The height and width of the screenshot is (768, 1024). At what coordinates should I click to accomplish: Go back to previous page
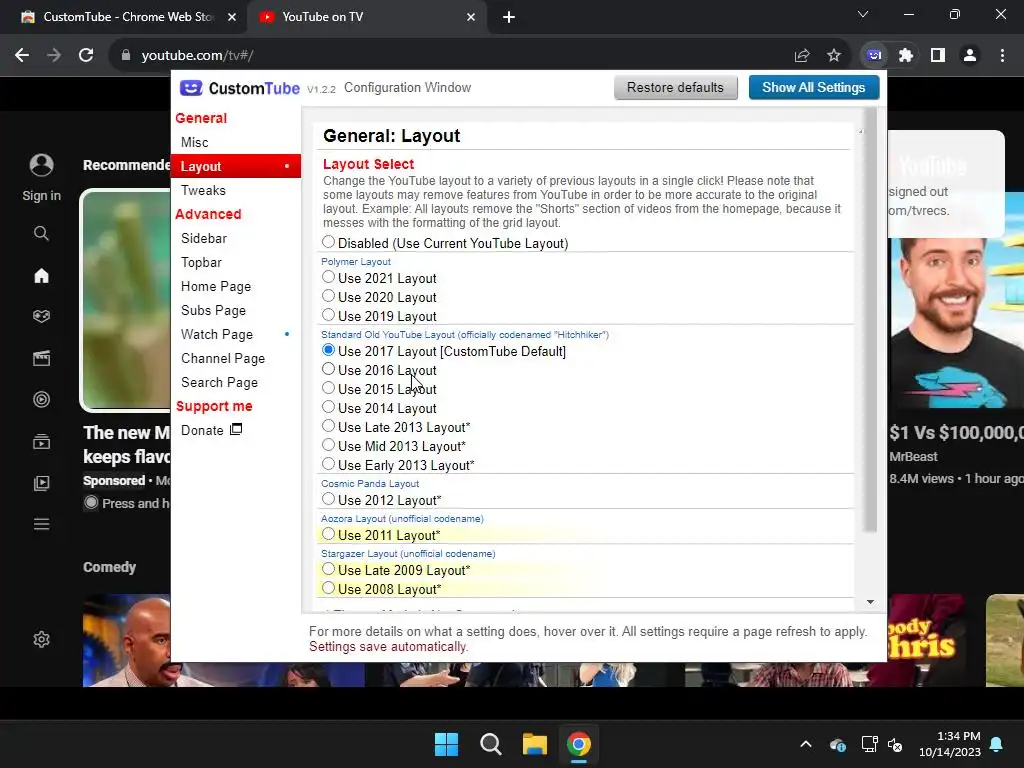pyautogui.click(x=22, y=56)
